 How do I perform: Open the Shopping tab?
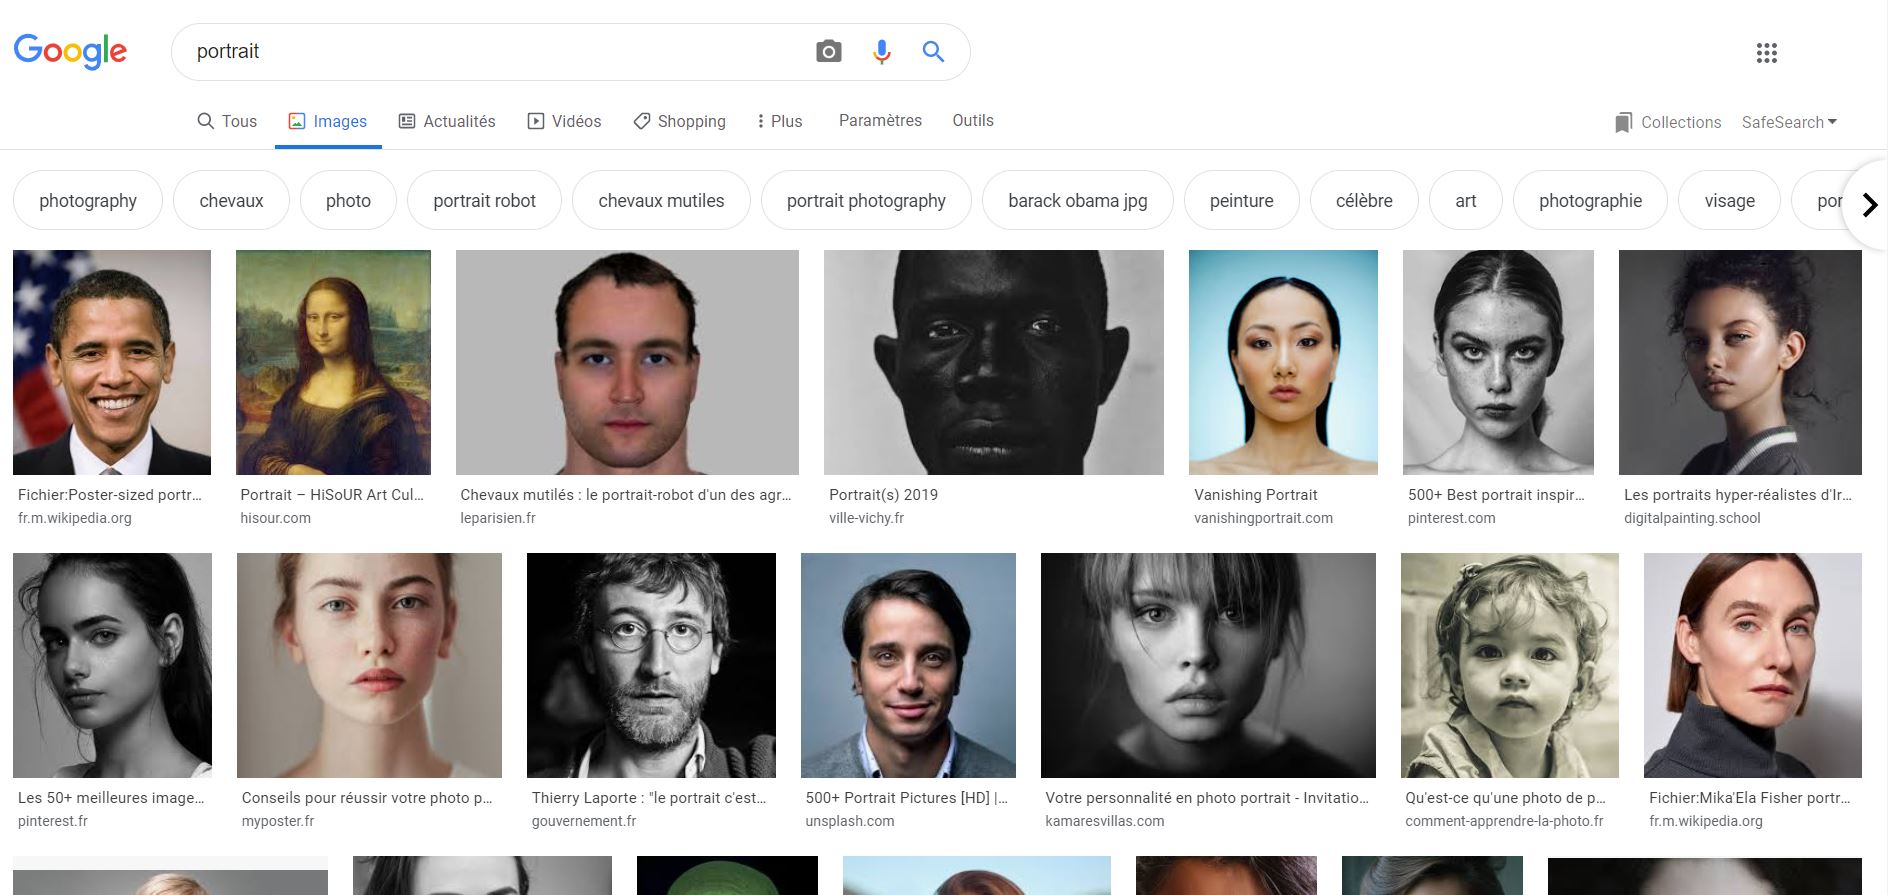679,121
